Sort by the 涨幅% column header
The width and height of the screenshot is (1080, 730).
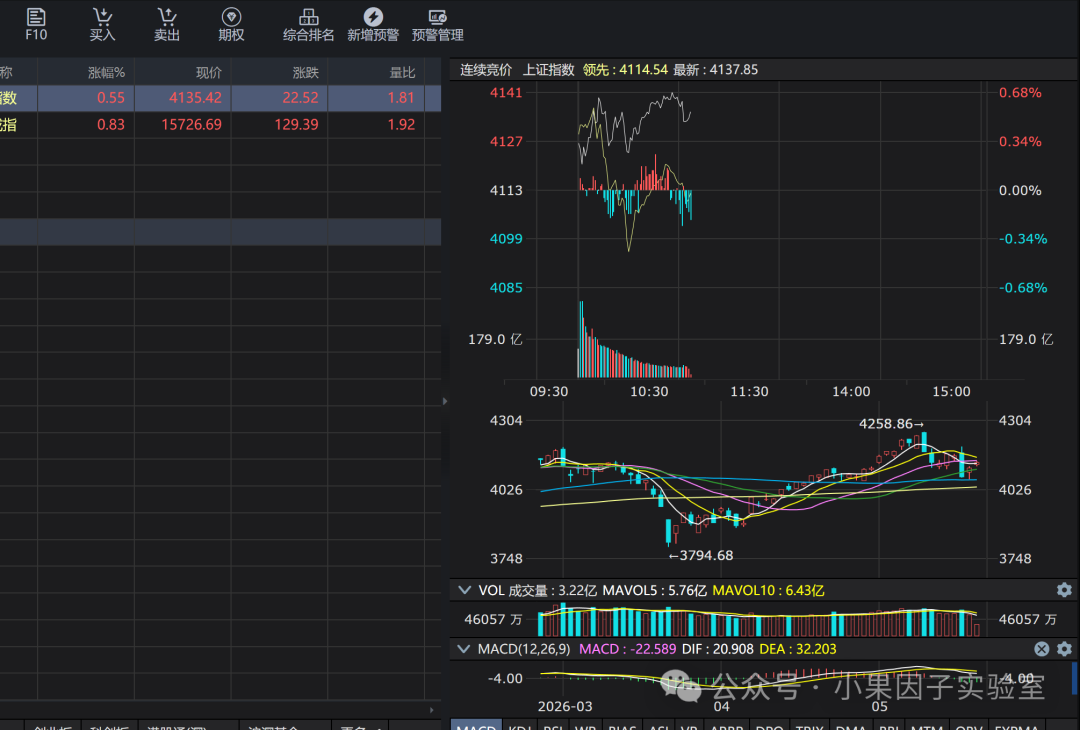pos(106,72)
